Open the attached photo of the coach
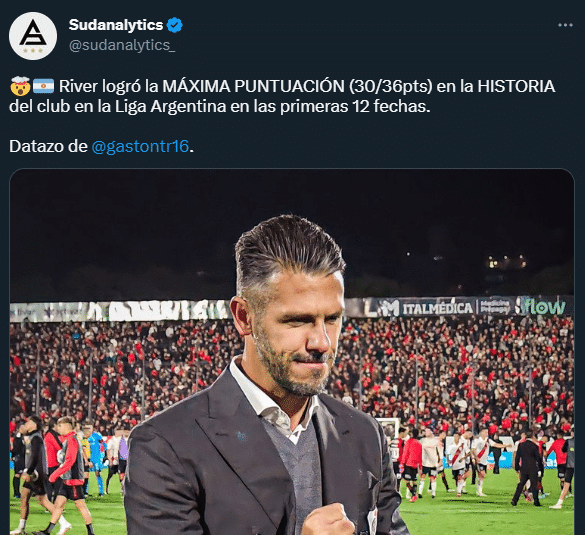Image resolution: width=585 pixels, height=535 pixels. 292,352
